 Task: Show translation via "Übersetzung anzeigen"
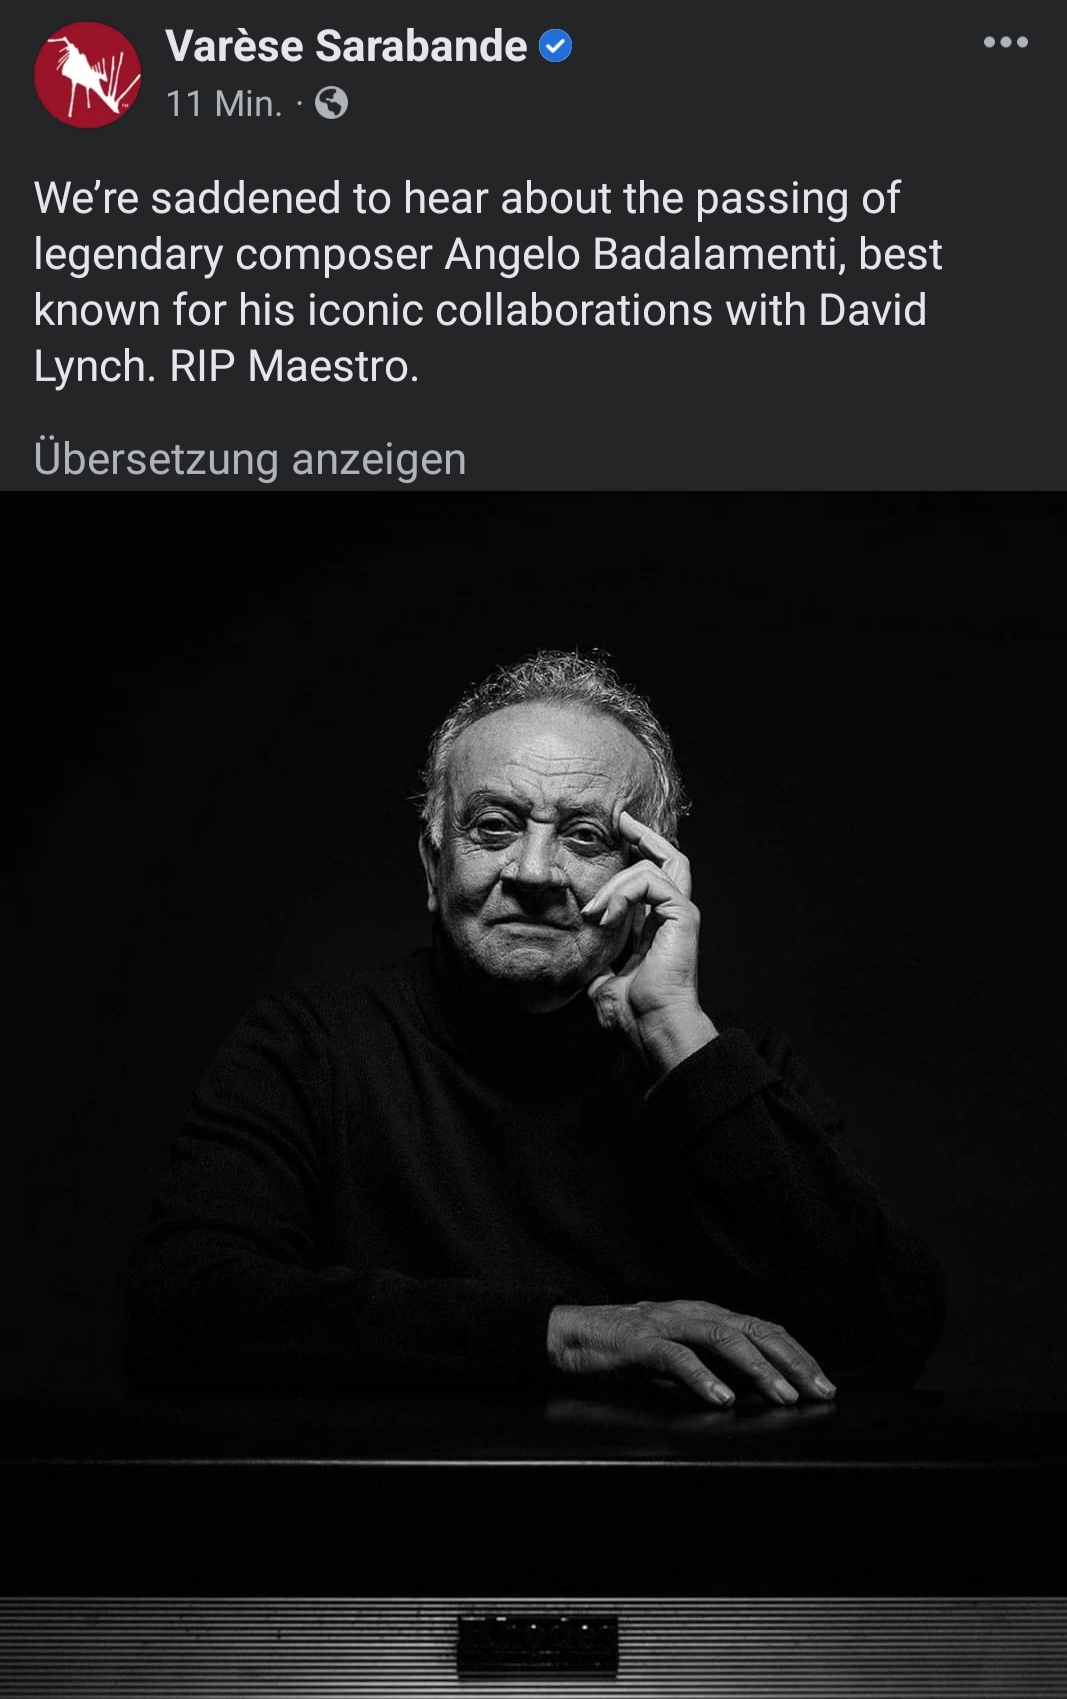(x=250, y=459)
